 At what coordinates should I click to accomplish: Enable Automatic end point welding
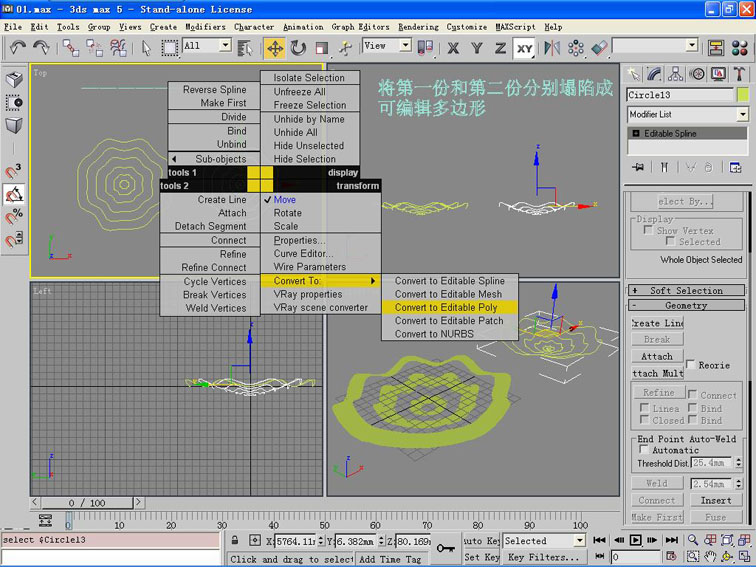[644, 449]
